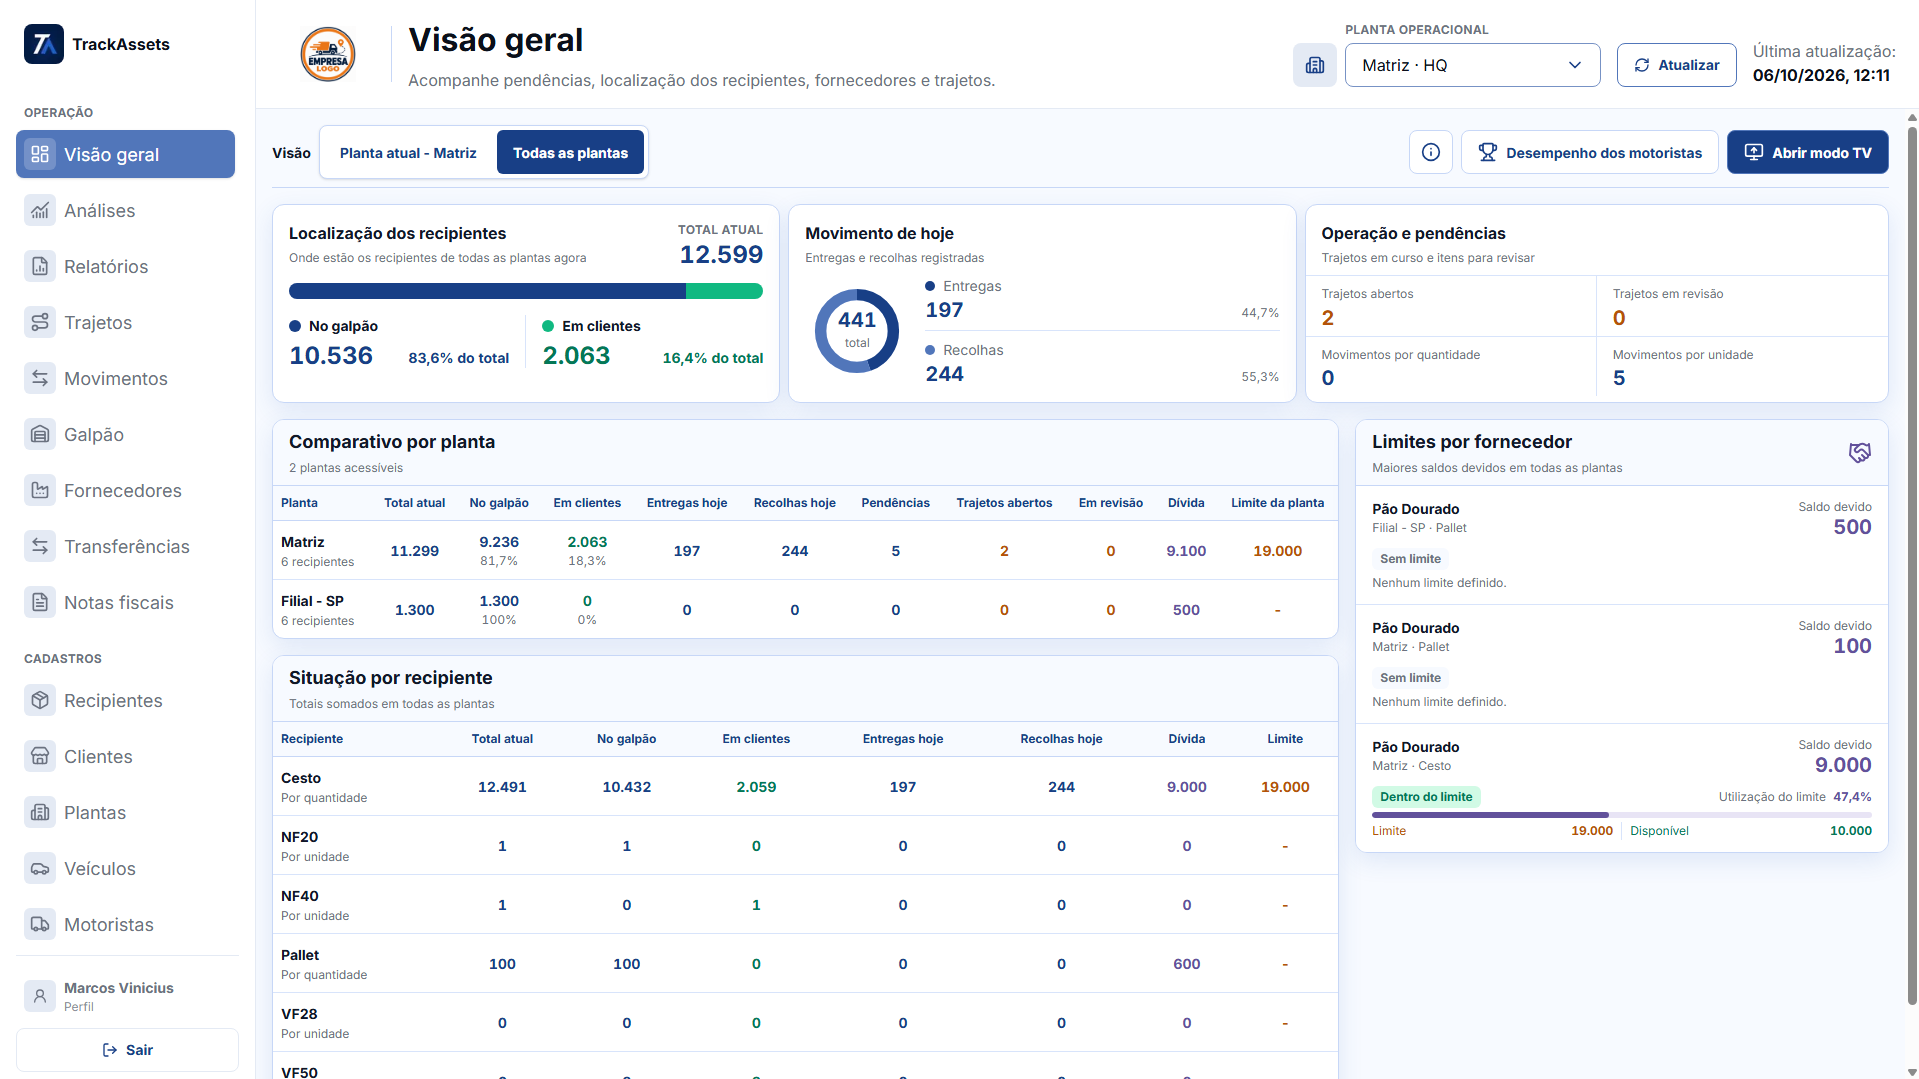Expand the Matriz · HQ plant dropdown
Screen dimensions: 1919x1079
(x=1472, y=65)
